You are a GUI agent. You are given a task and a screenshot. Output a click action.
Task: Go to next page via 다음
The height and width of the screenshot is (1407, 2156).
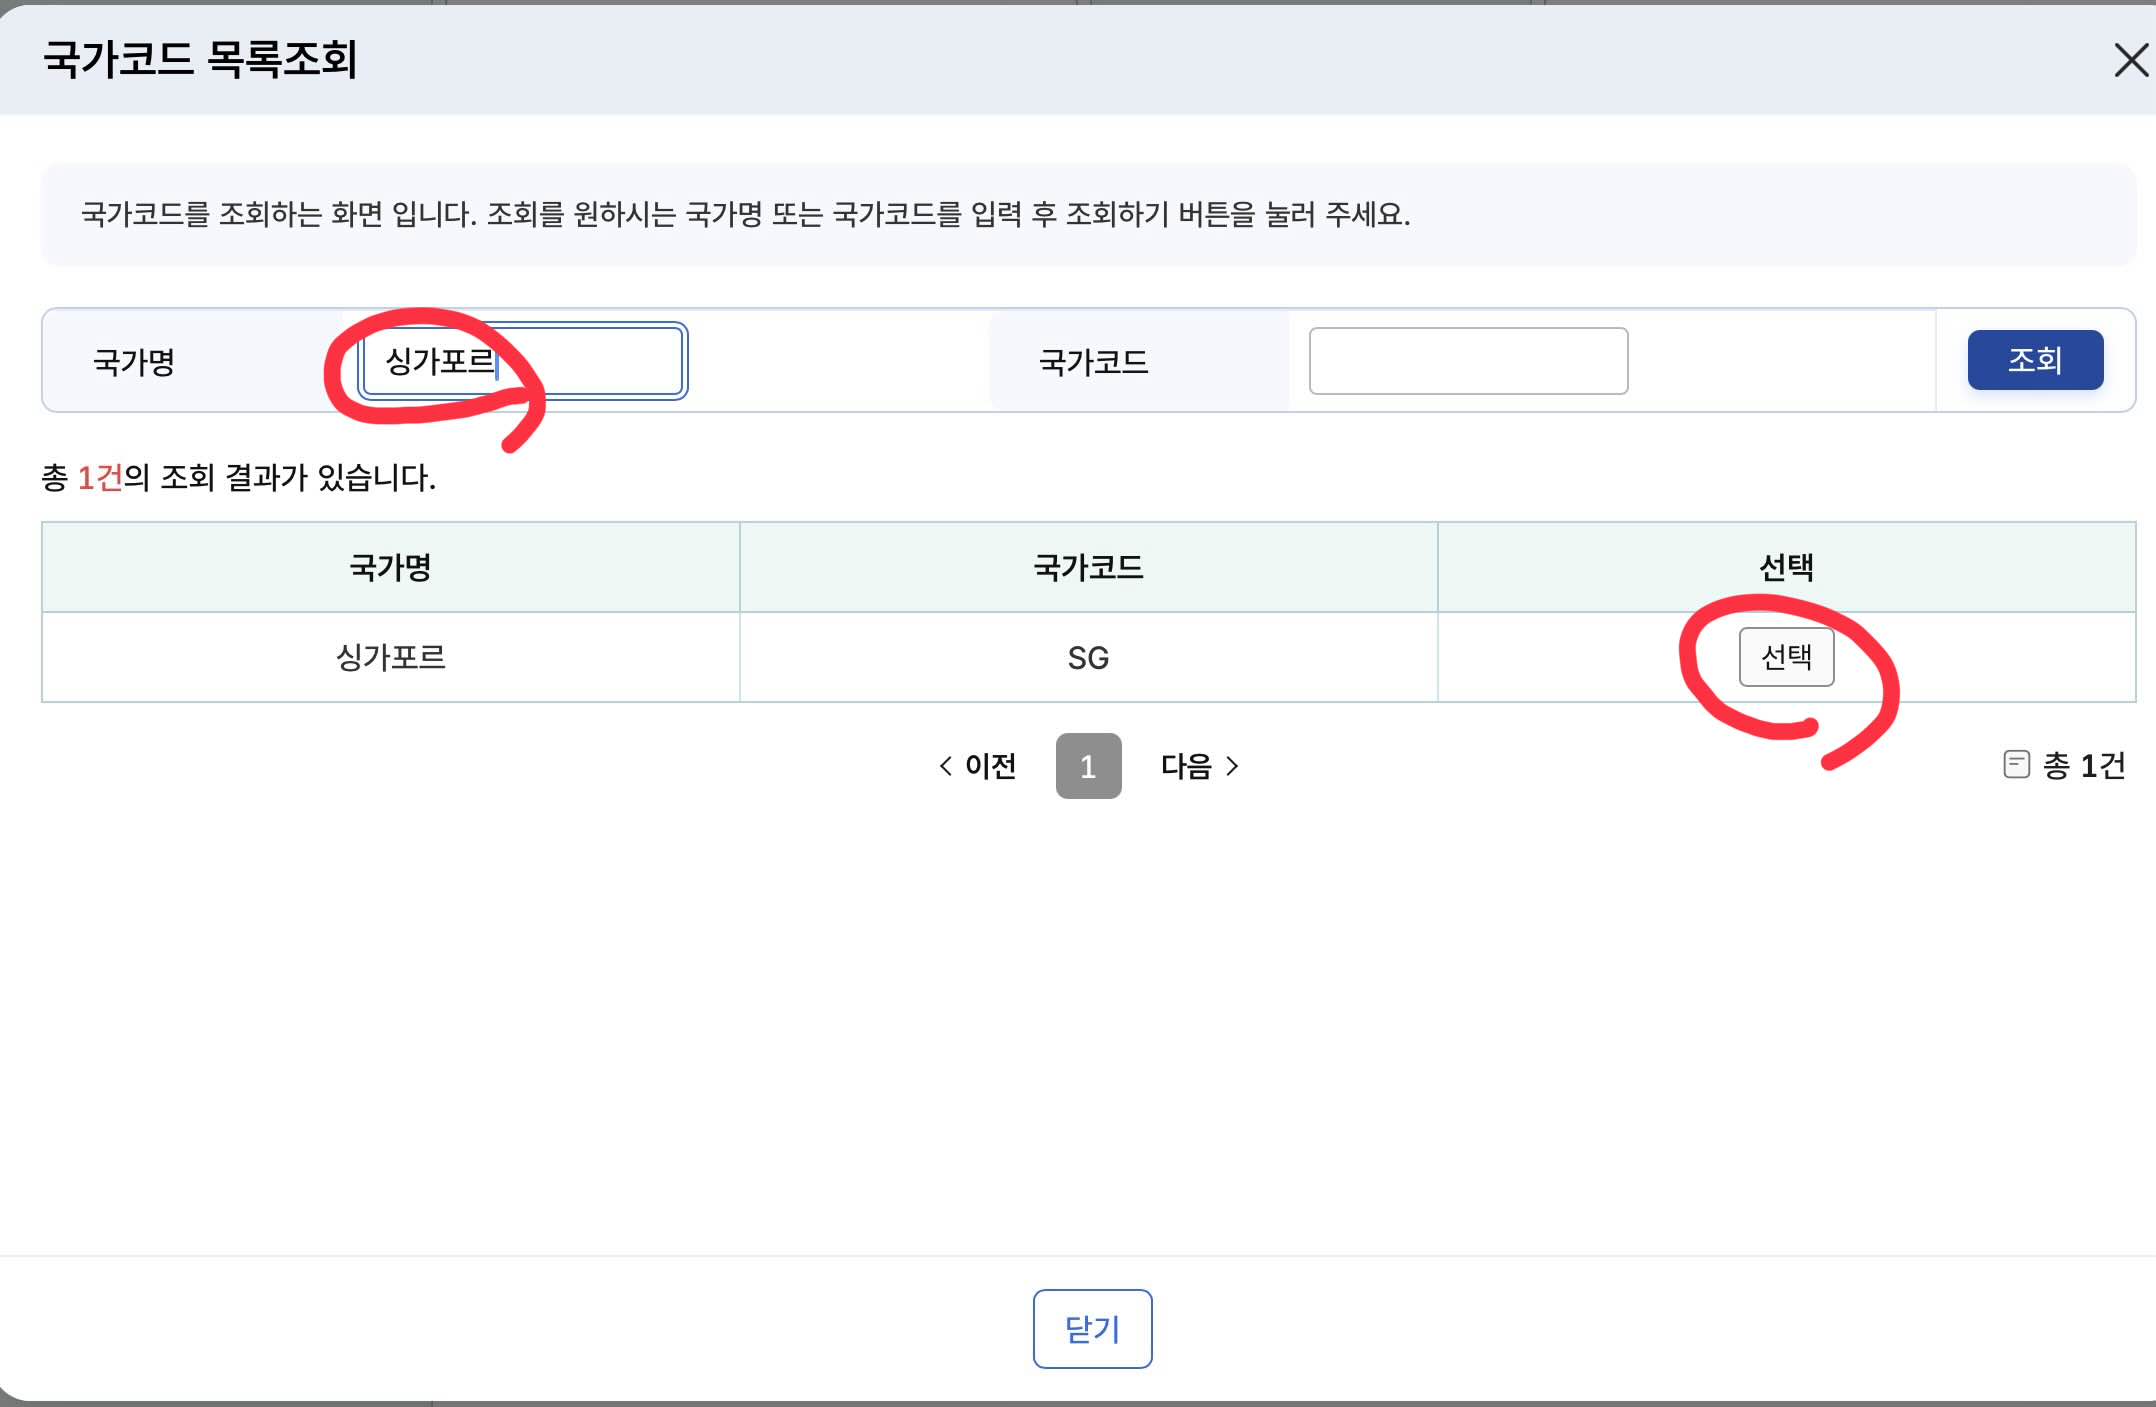click(x=1199, y=766)
